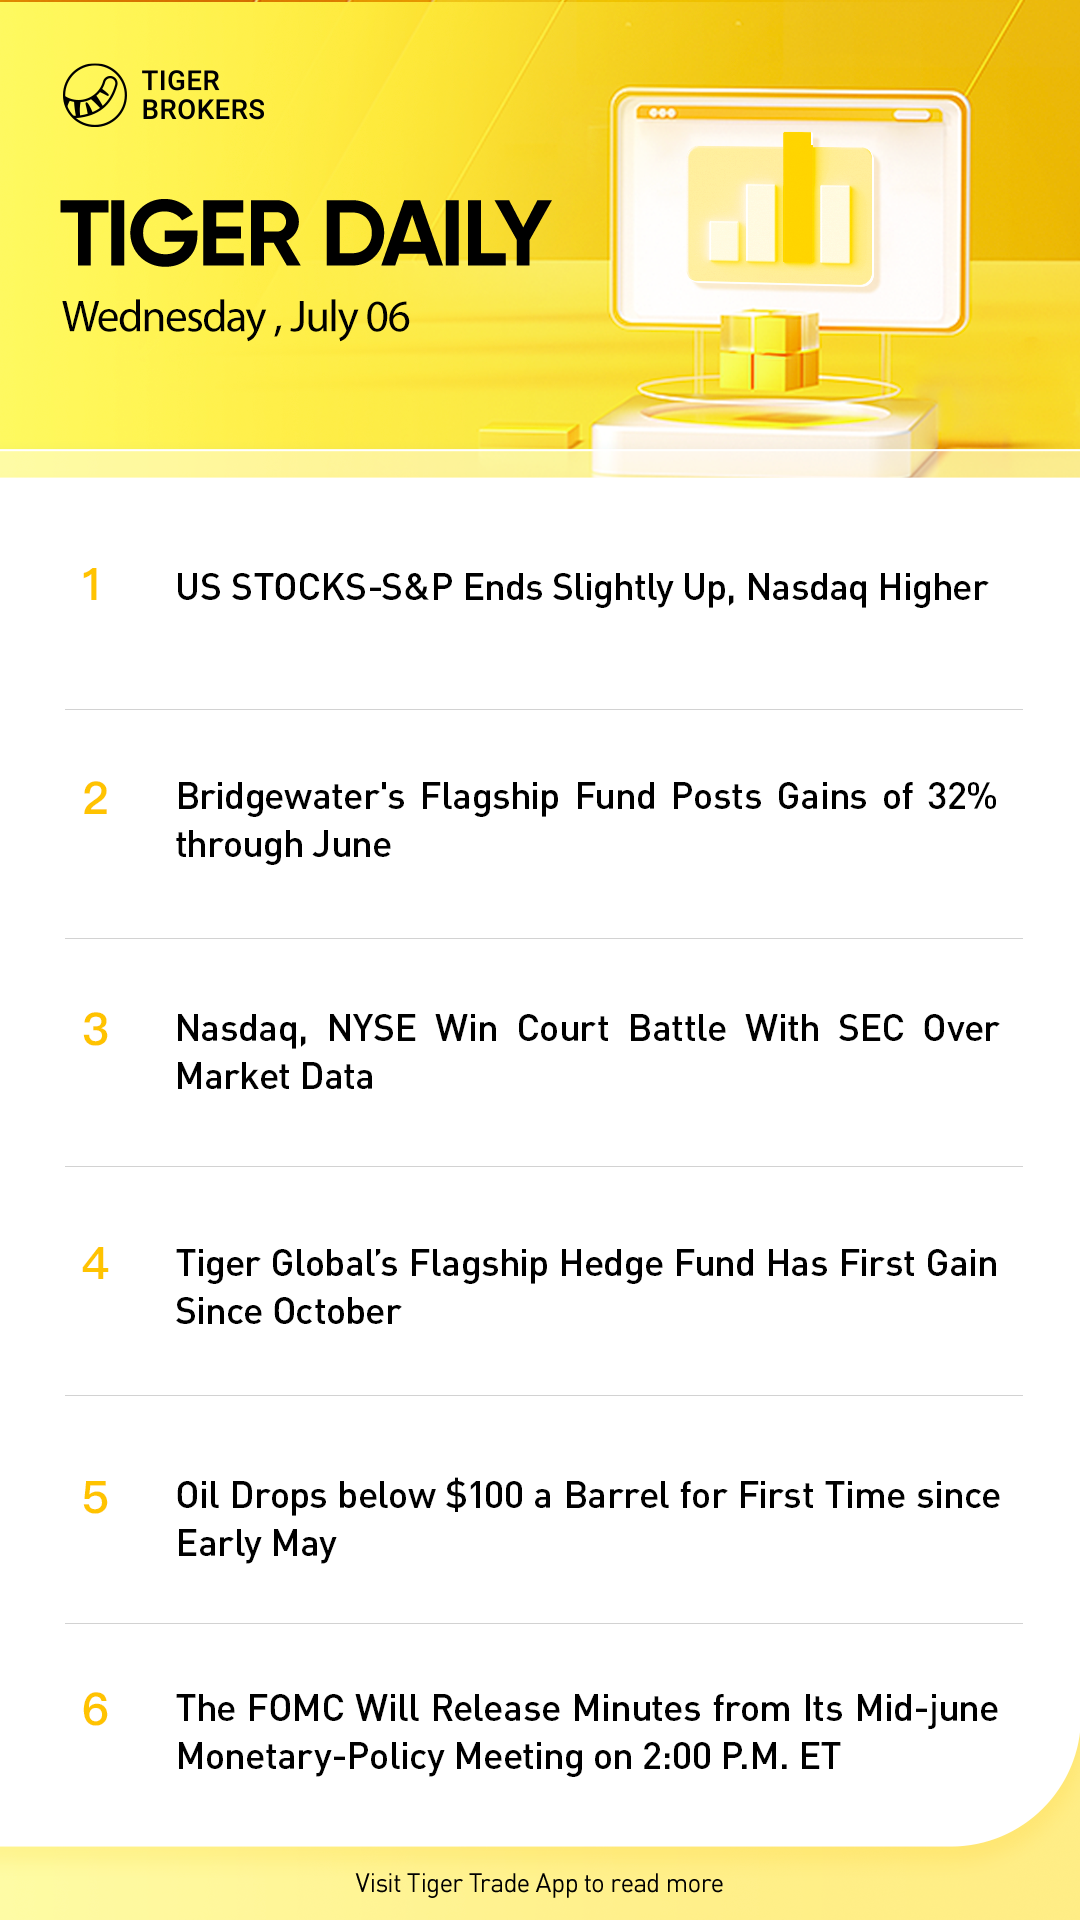The width and height of the screenshot is (1080, 1920).
Task: Click the Tiger Brokers logo icon
Action: pos(94,96)
